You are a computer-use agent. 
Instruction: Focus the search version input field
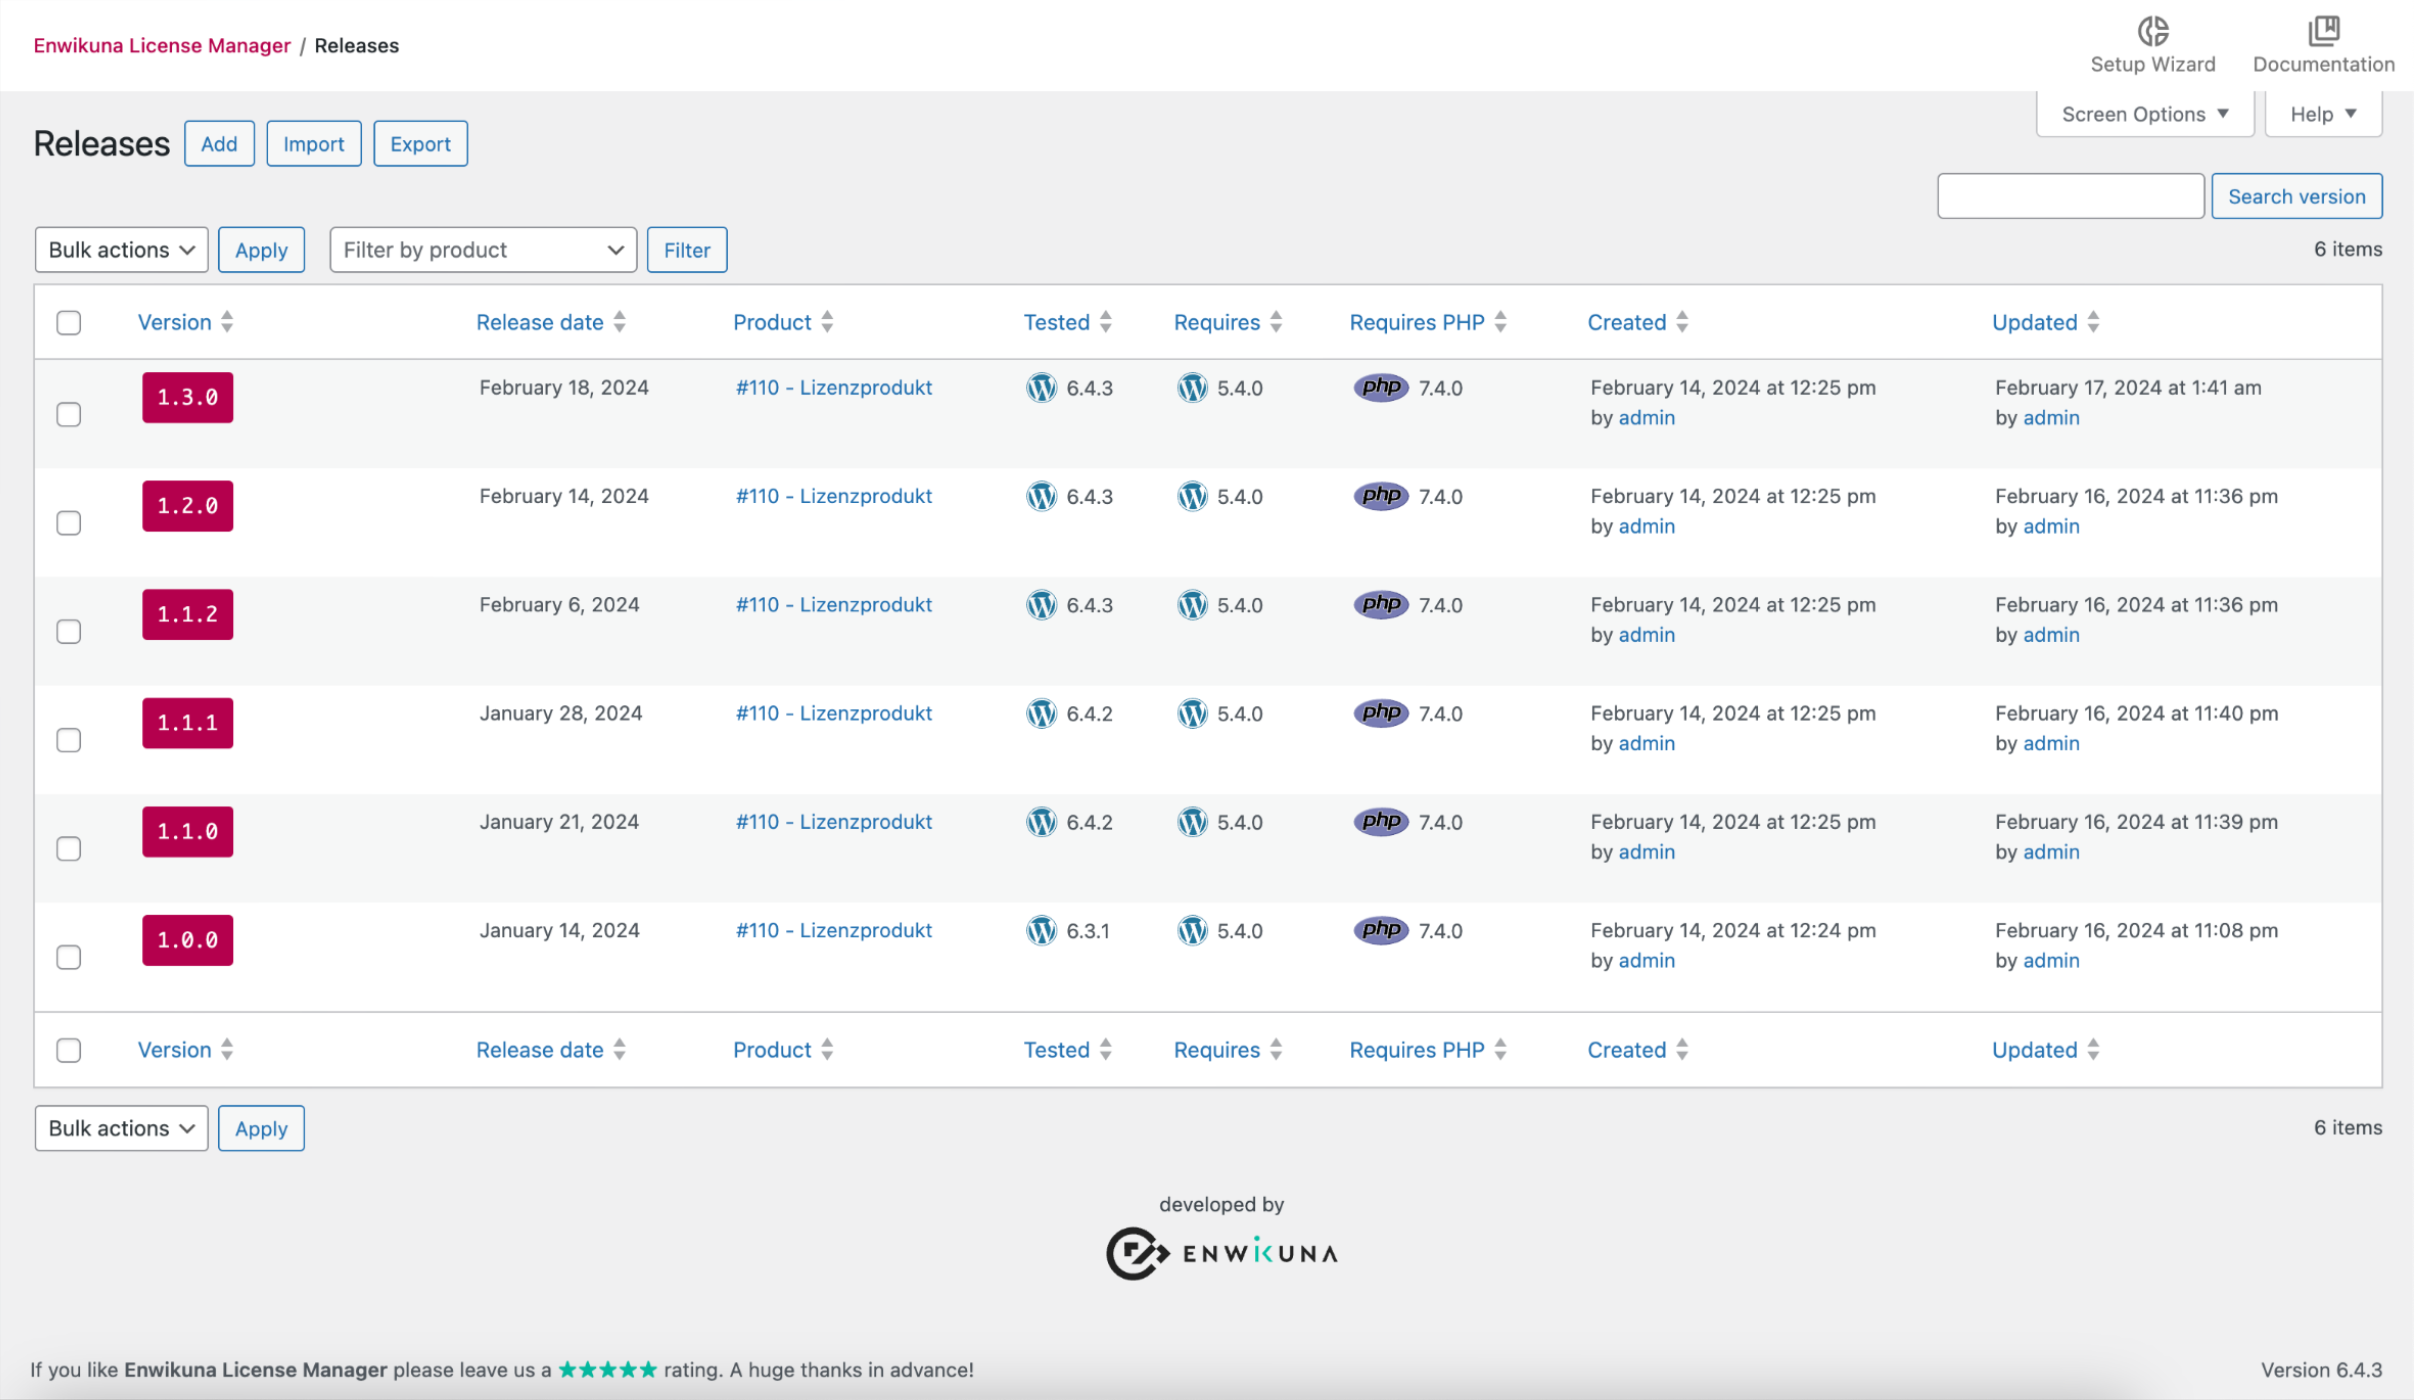point(2070,196)
